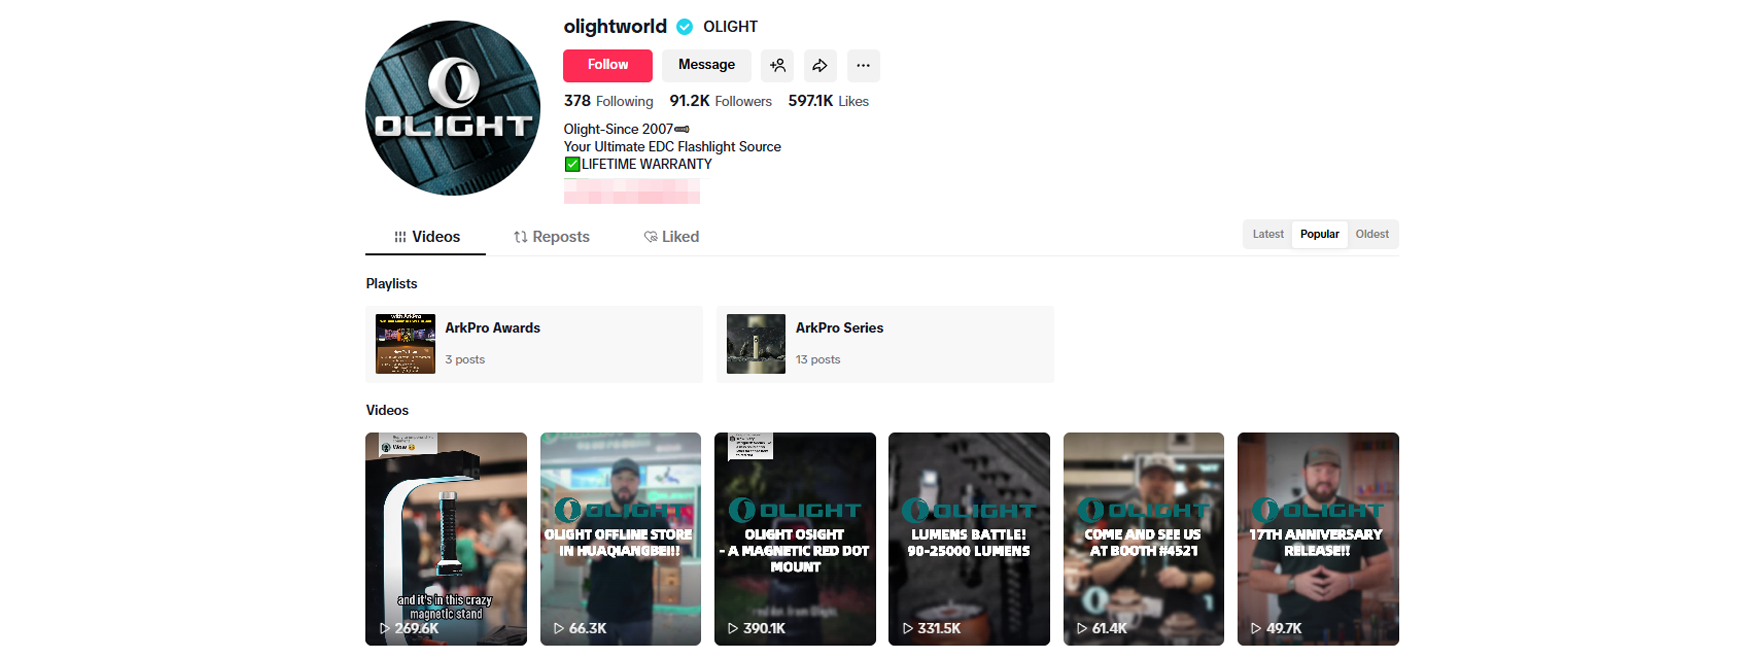Image resolution: width=1743 pixels, height=658 pixels.
Task: Follow the olightworld account
Action: 608,66
